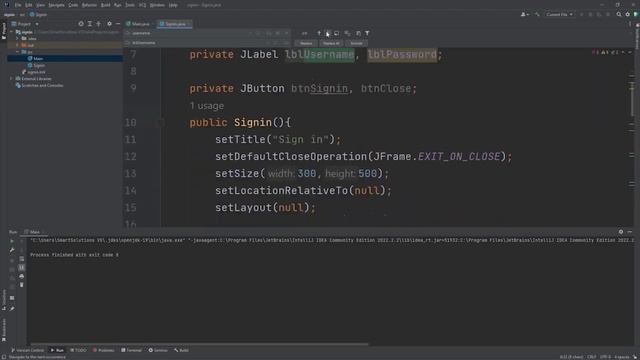Click Collapse All in Project panel

click(99, 24)
